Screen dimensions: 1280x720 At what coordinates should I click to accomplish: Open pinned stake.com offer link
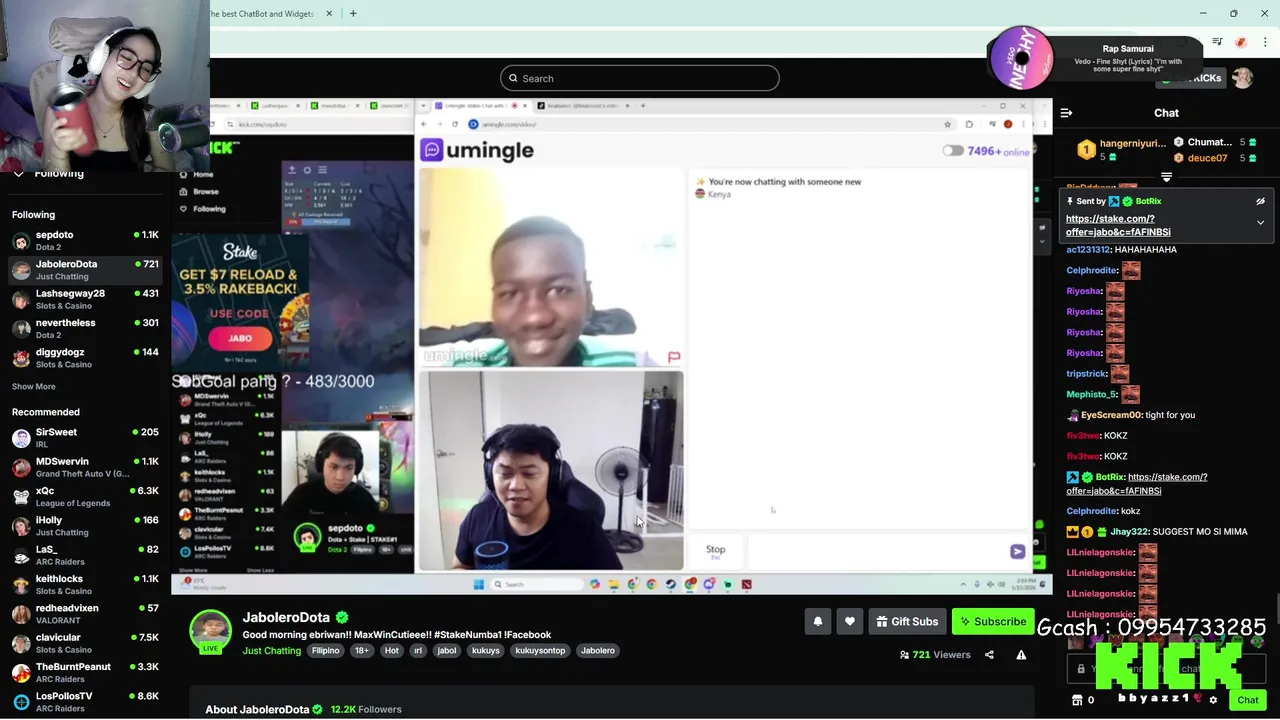[x=1118, y=225]
